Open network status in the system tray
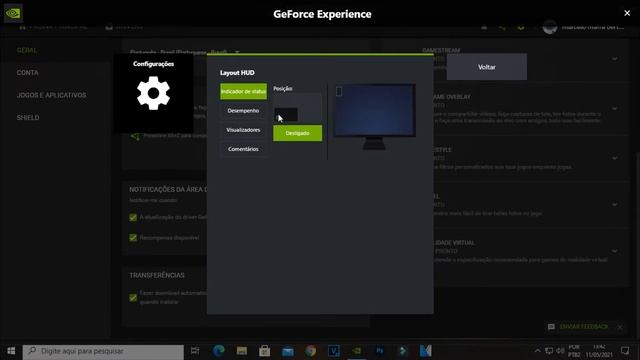 549,351
